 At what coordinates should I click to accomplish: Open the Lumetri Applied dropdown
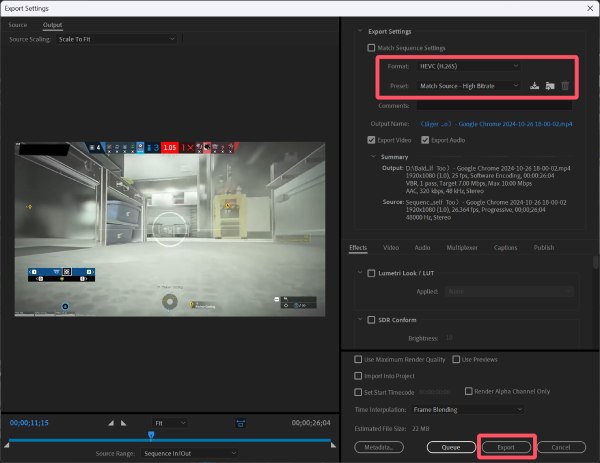coord(509,292)
